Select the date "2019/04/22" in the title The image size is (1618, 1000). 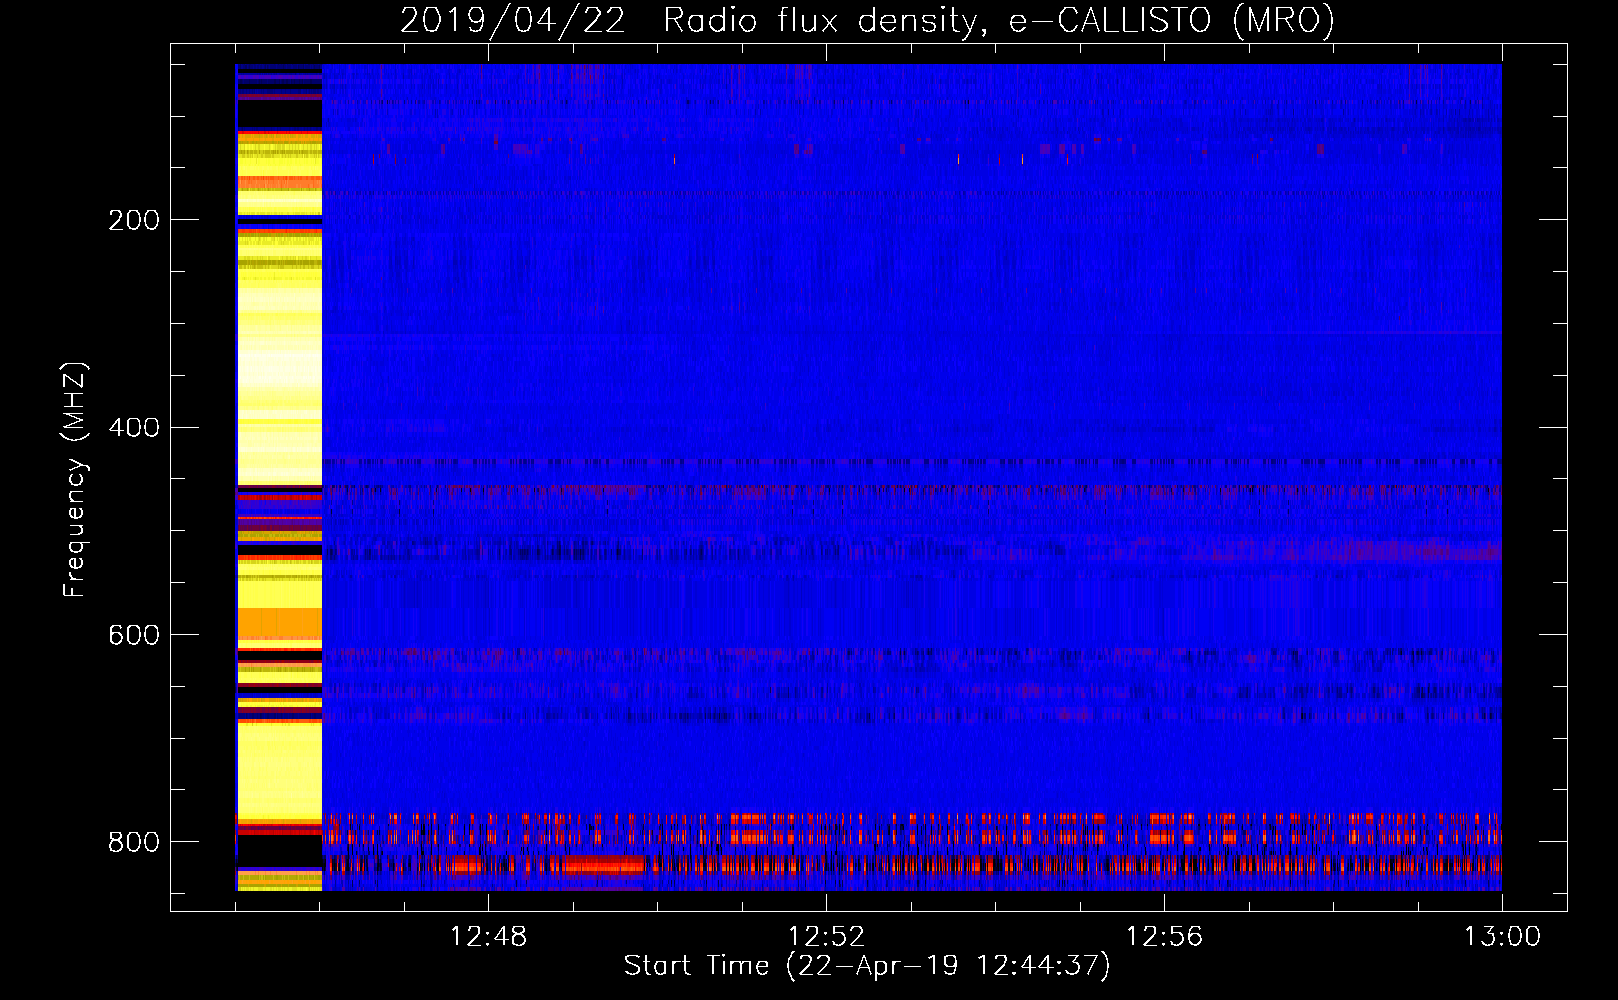(513, 20)
